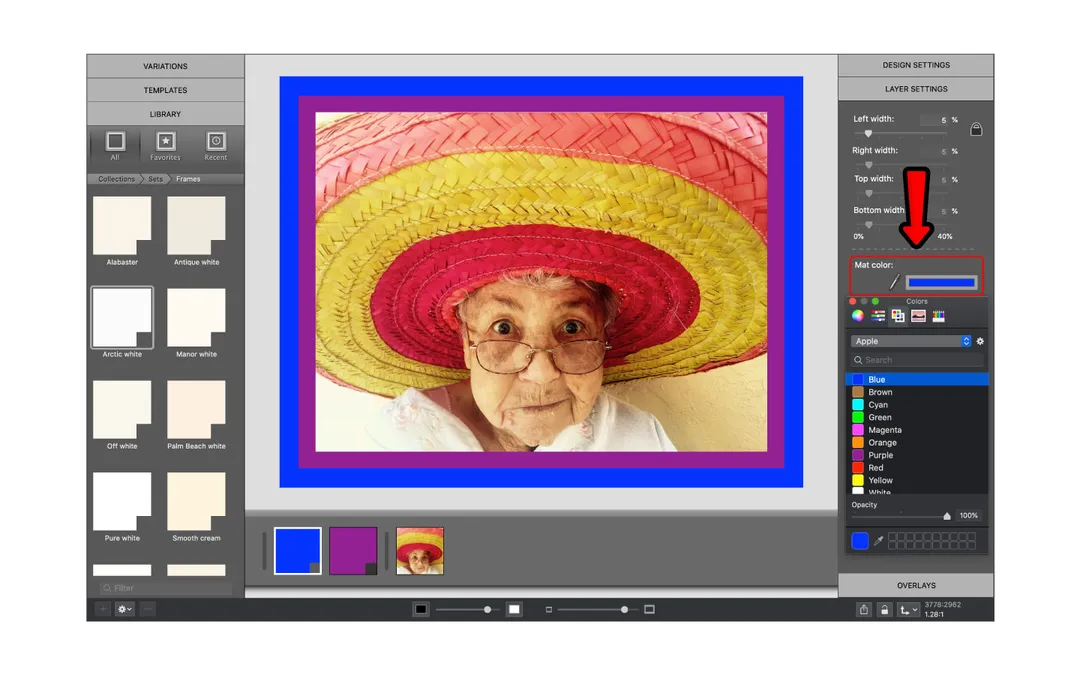1080x675 pixels.
Task: Open the library gear action menu
Action: 125,609
